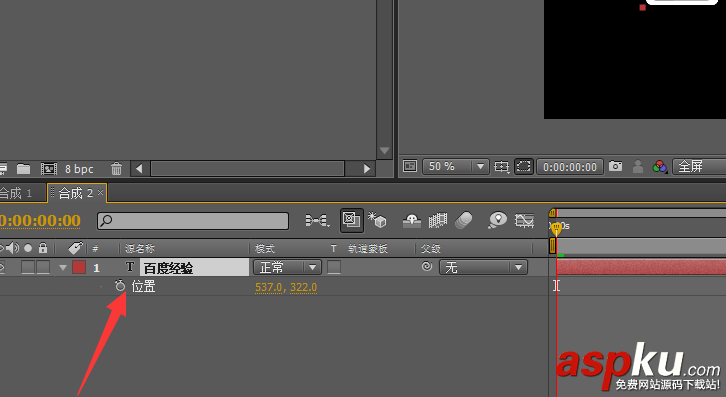Image resolution: width=726 pixels, height=397 pixels.
Task: Click the parent pick whip spiral icon
Action: [427, 266]
